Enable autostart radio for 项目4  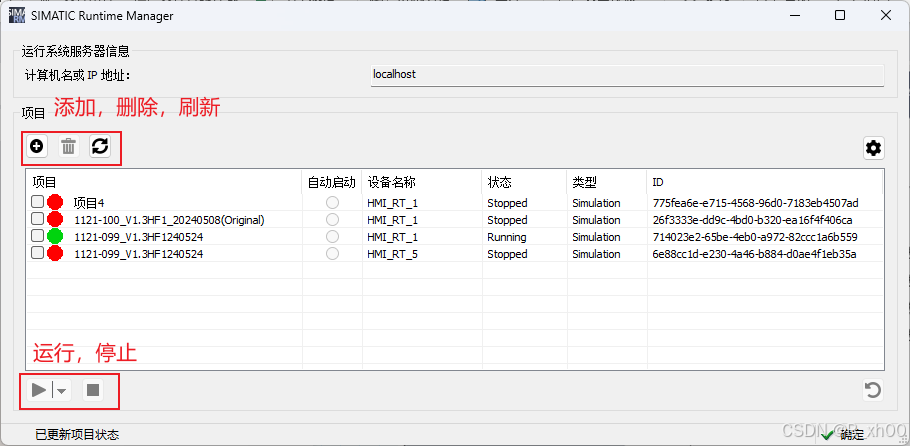333,203
